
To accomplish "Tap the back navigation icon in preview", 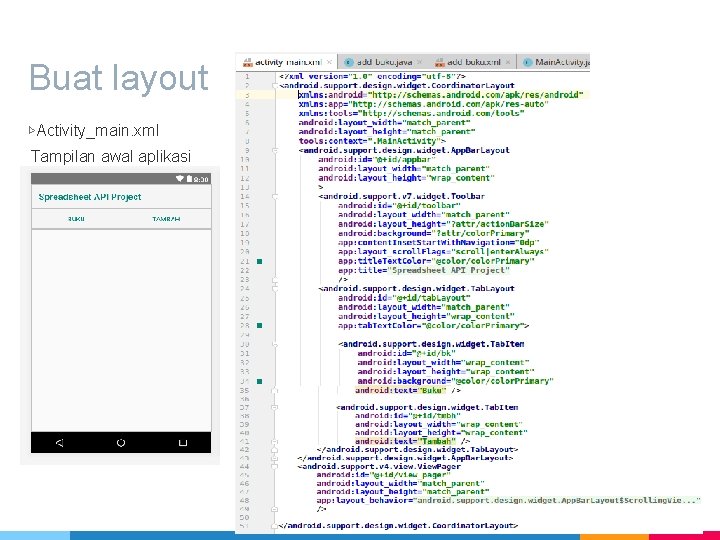I will click(60, 443).
